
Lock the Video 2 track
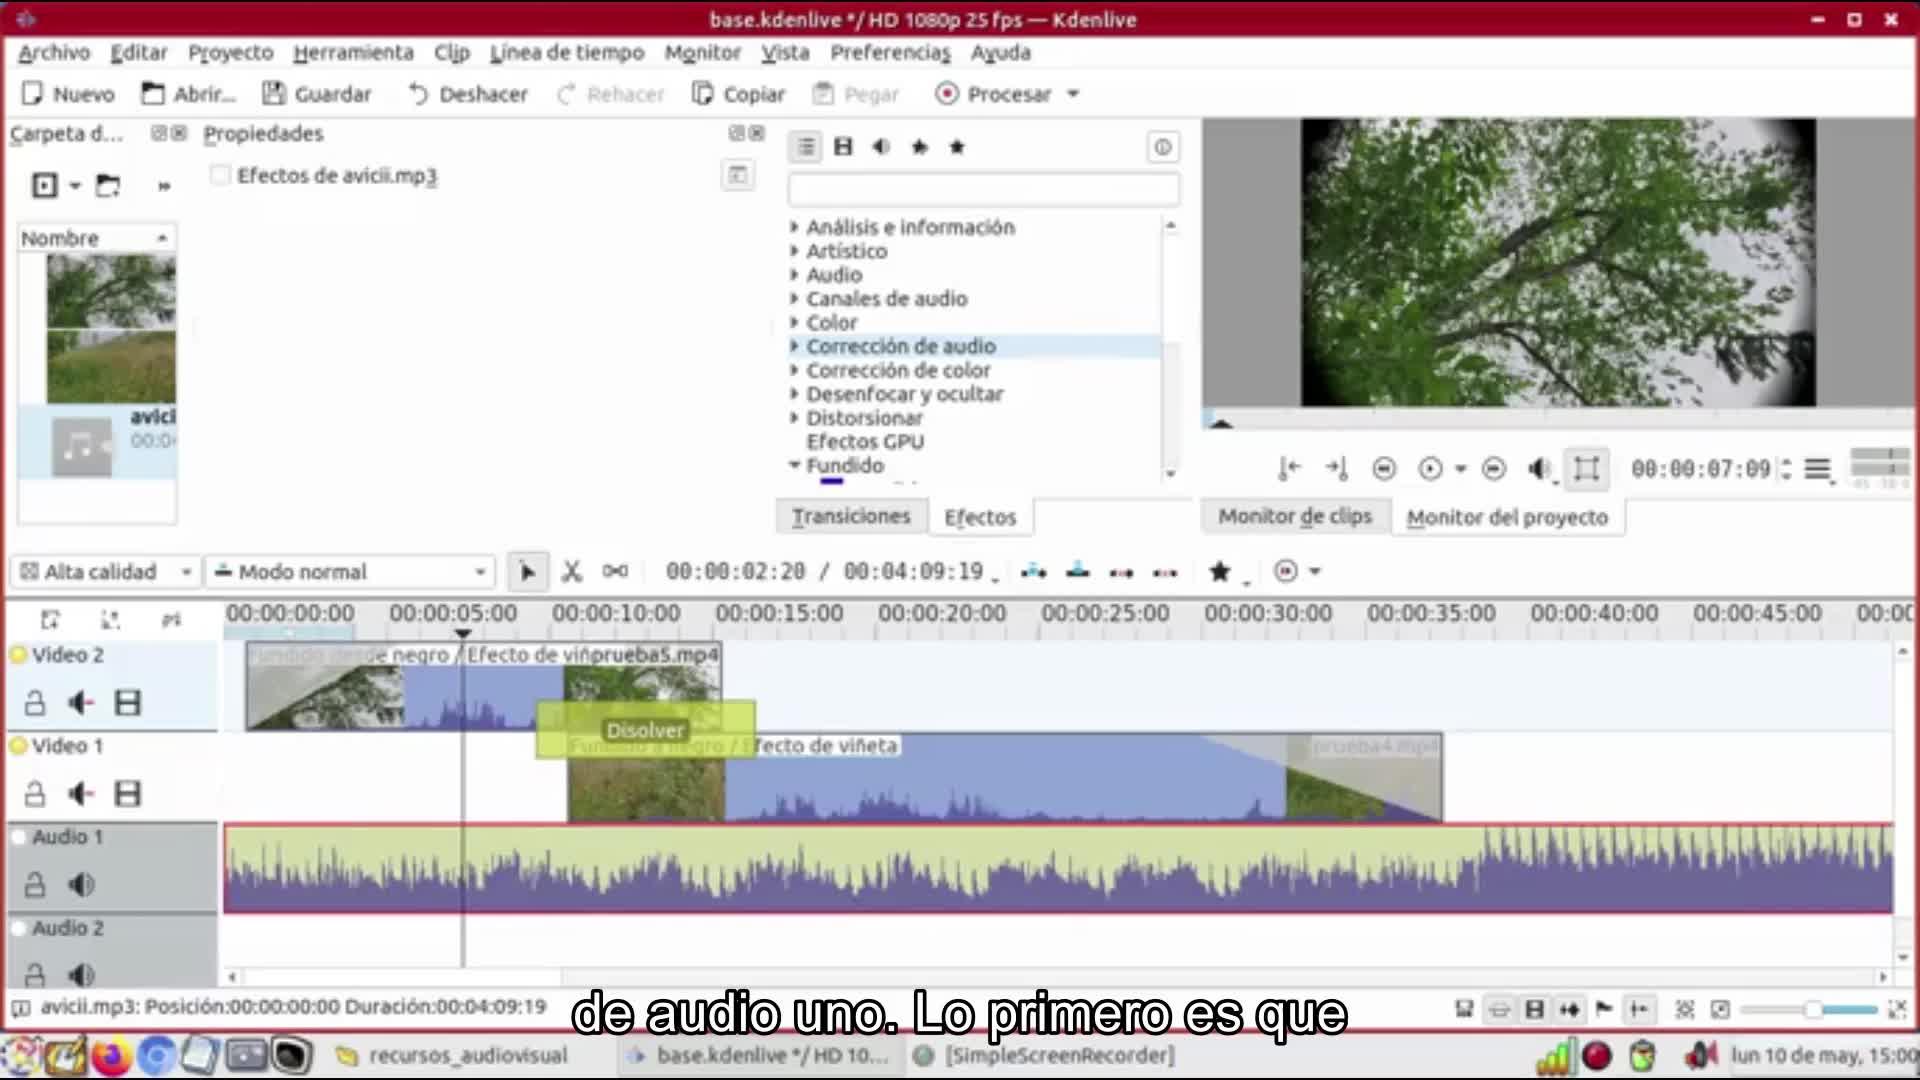pyautogui.click(x=35, y=703)
